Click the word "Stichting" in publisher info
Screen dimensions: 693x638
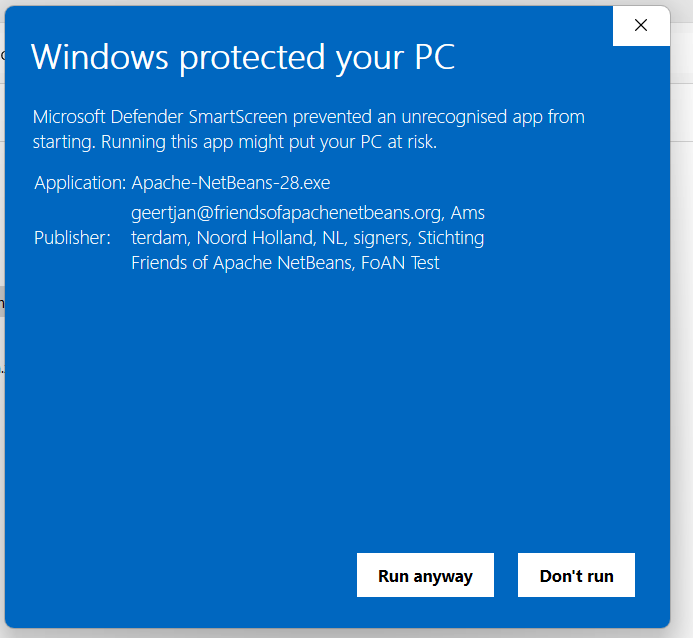[x=451, y=238]
